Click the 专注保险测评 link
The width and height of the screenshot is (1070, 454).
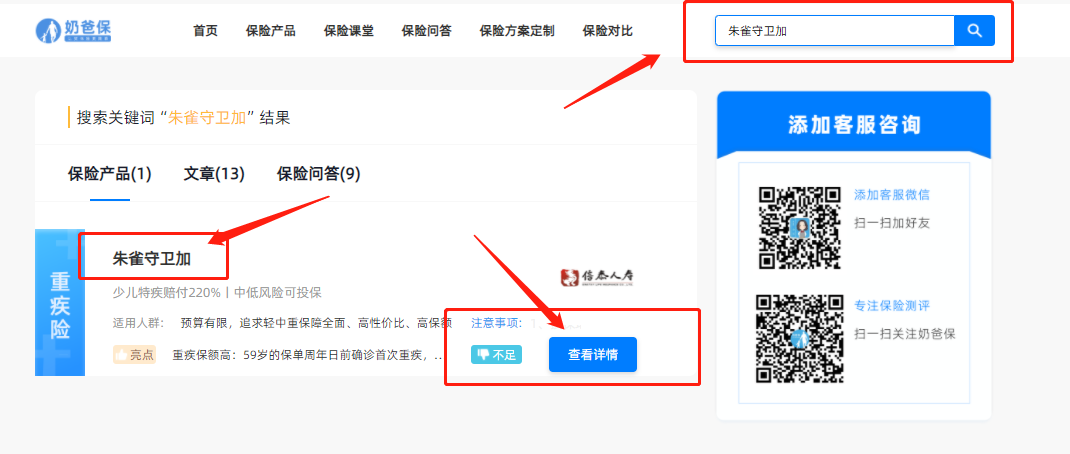[x=892, y=305]
